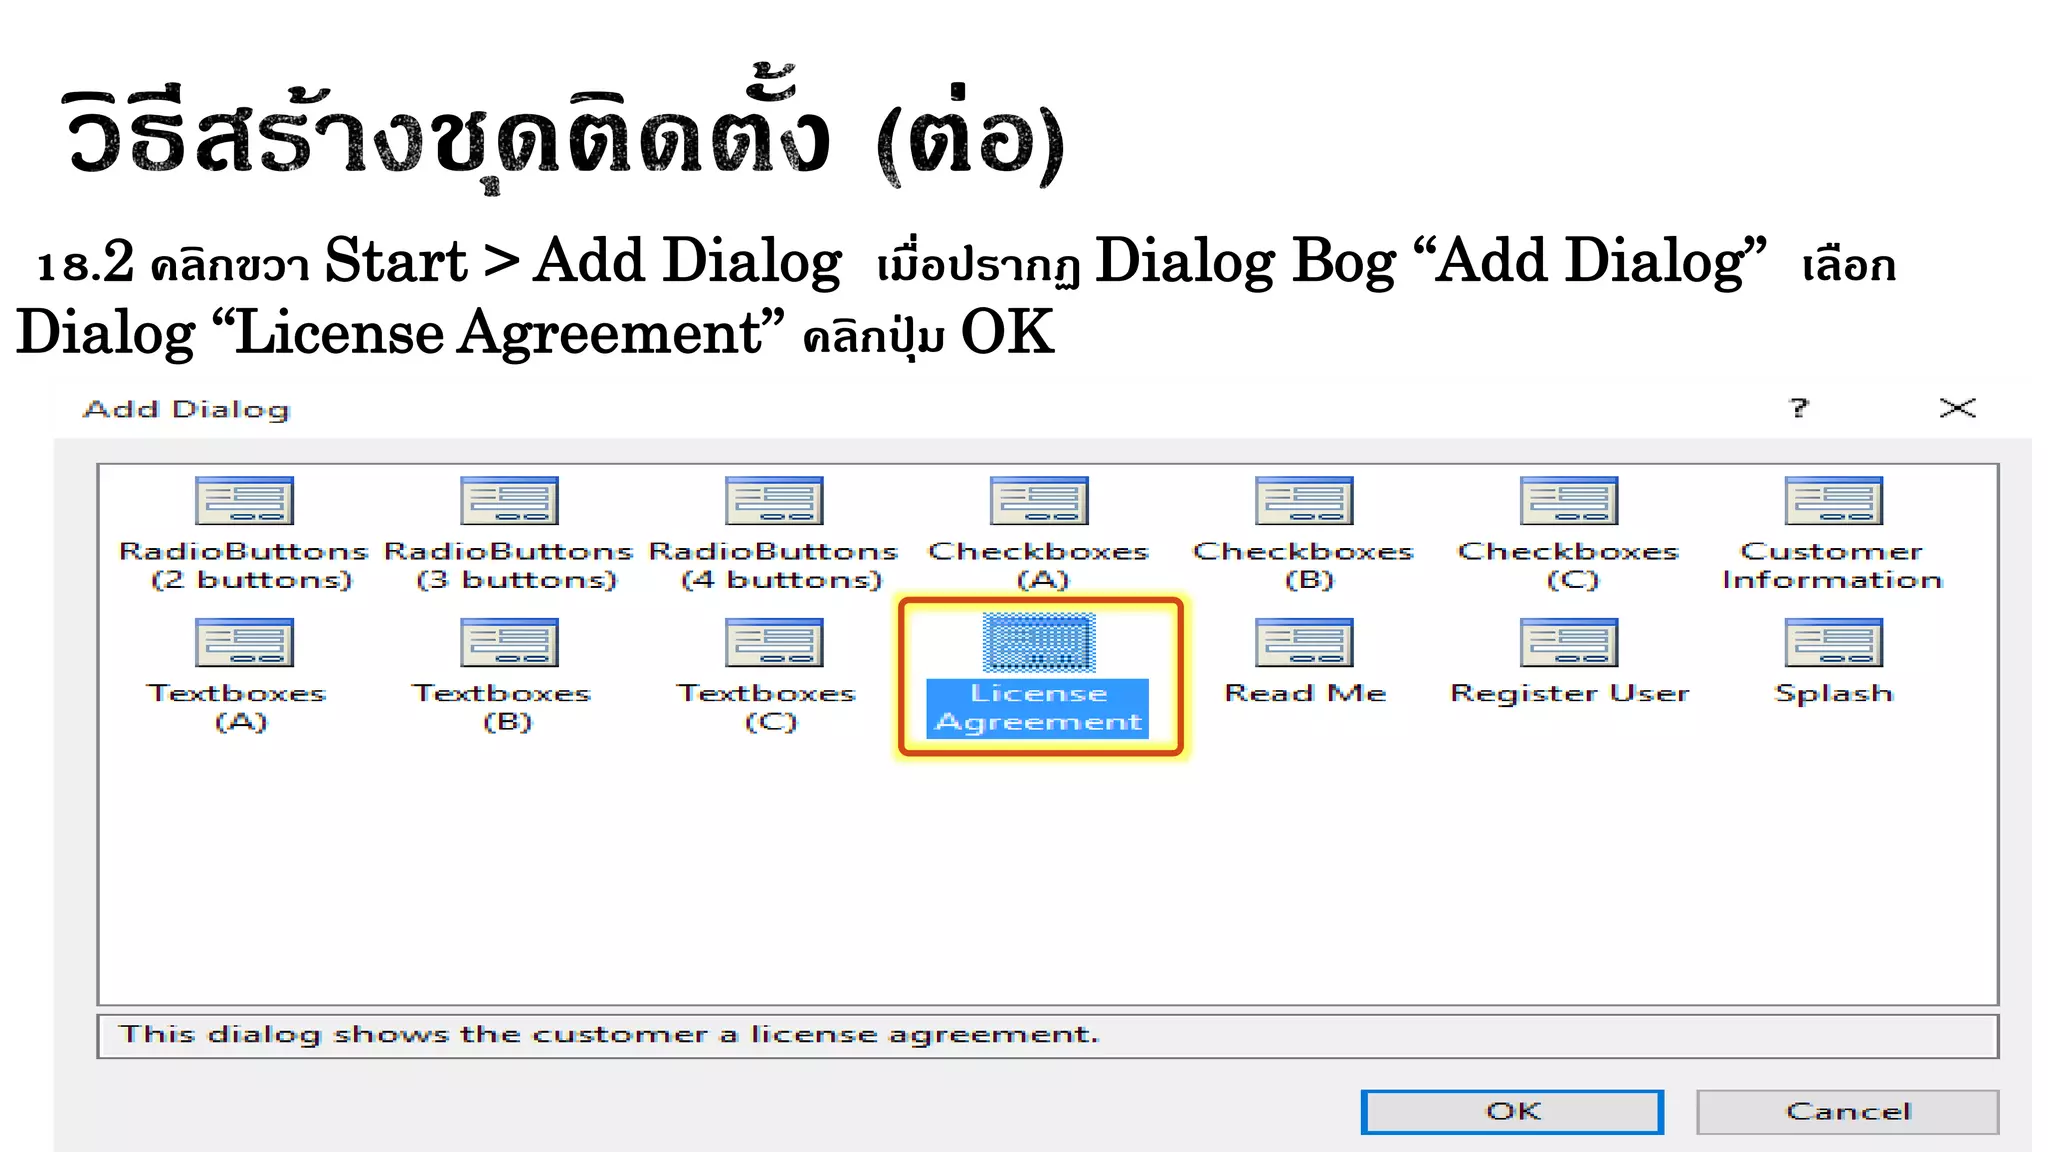Click OK to add the dialog
Screen dimensions: 2048x1152
pos(1512,1112)
